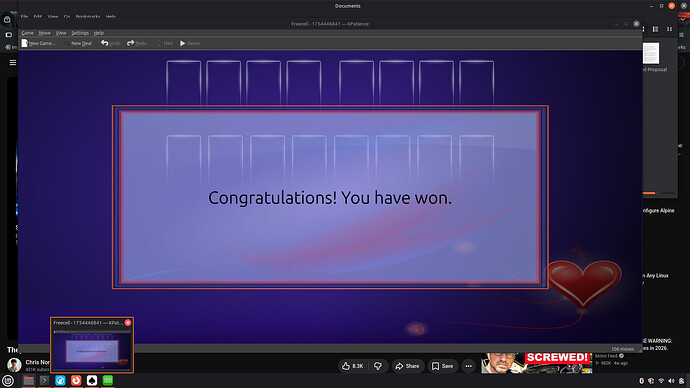Open the green spreadsheet taskbar icon
Viewport: 690px width, 388px height.
[x=108, y=381]
